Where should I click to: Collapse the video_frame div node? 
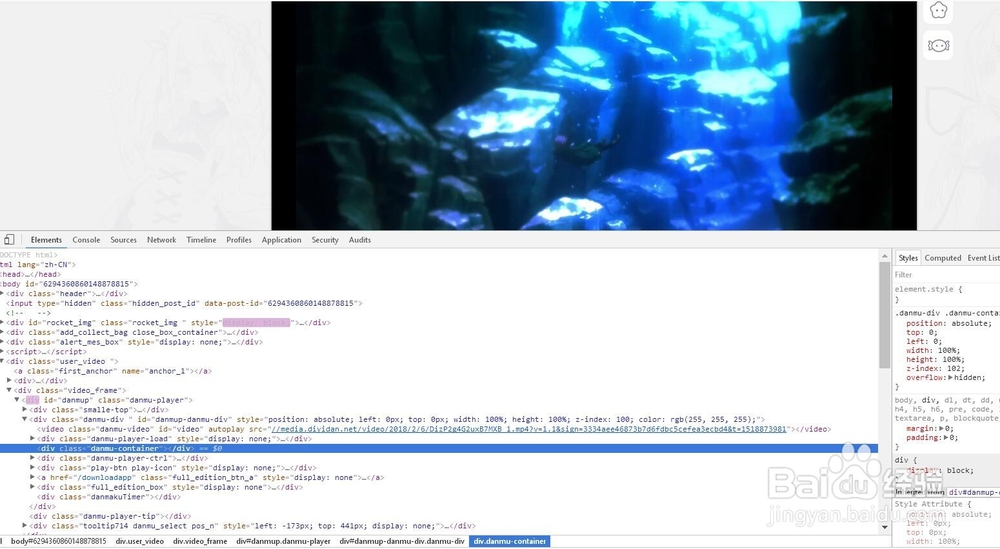tap(10, 390)
